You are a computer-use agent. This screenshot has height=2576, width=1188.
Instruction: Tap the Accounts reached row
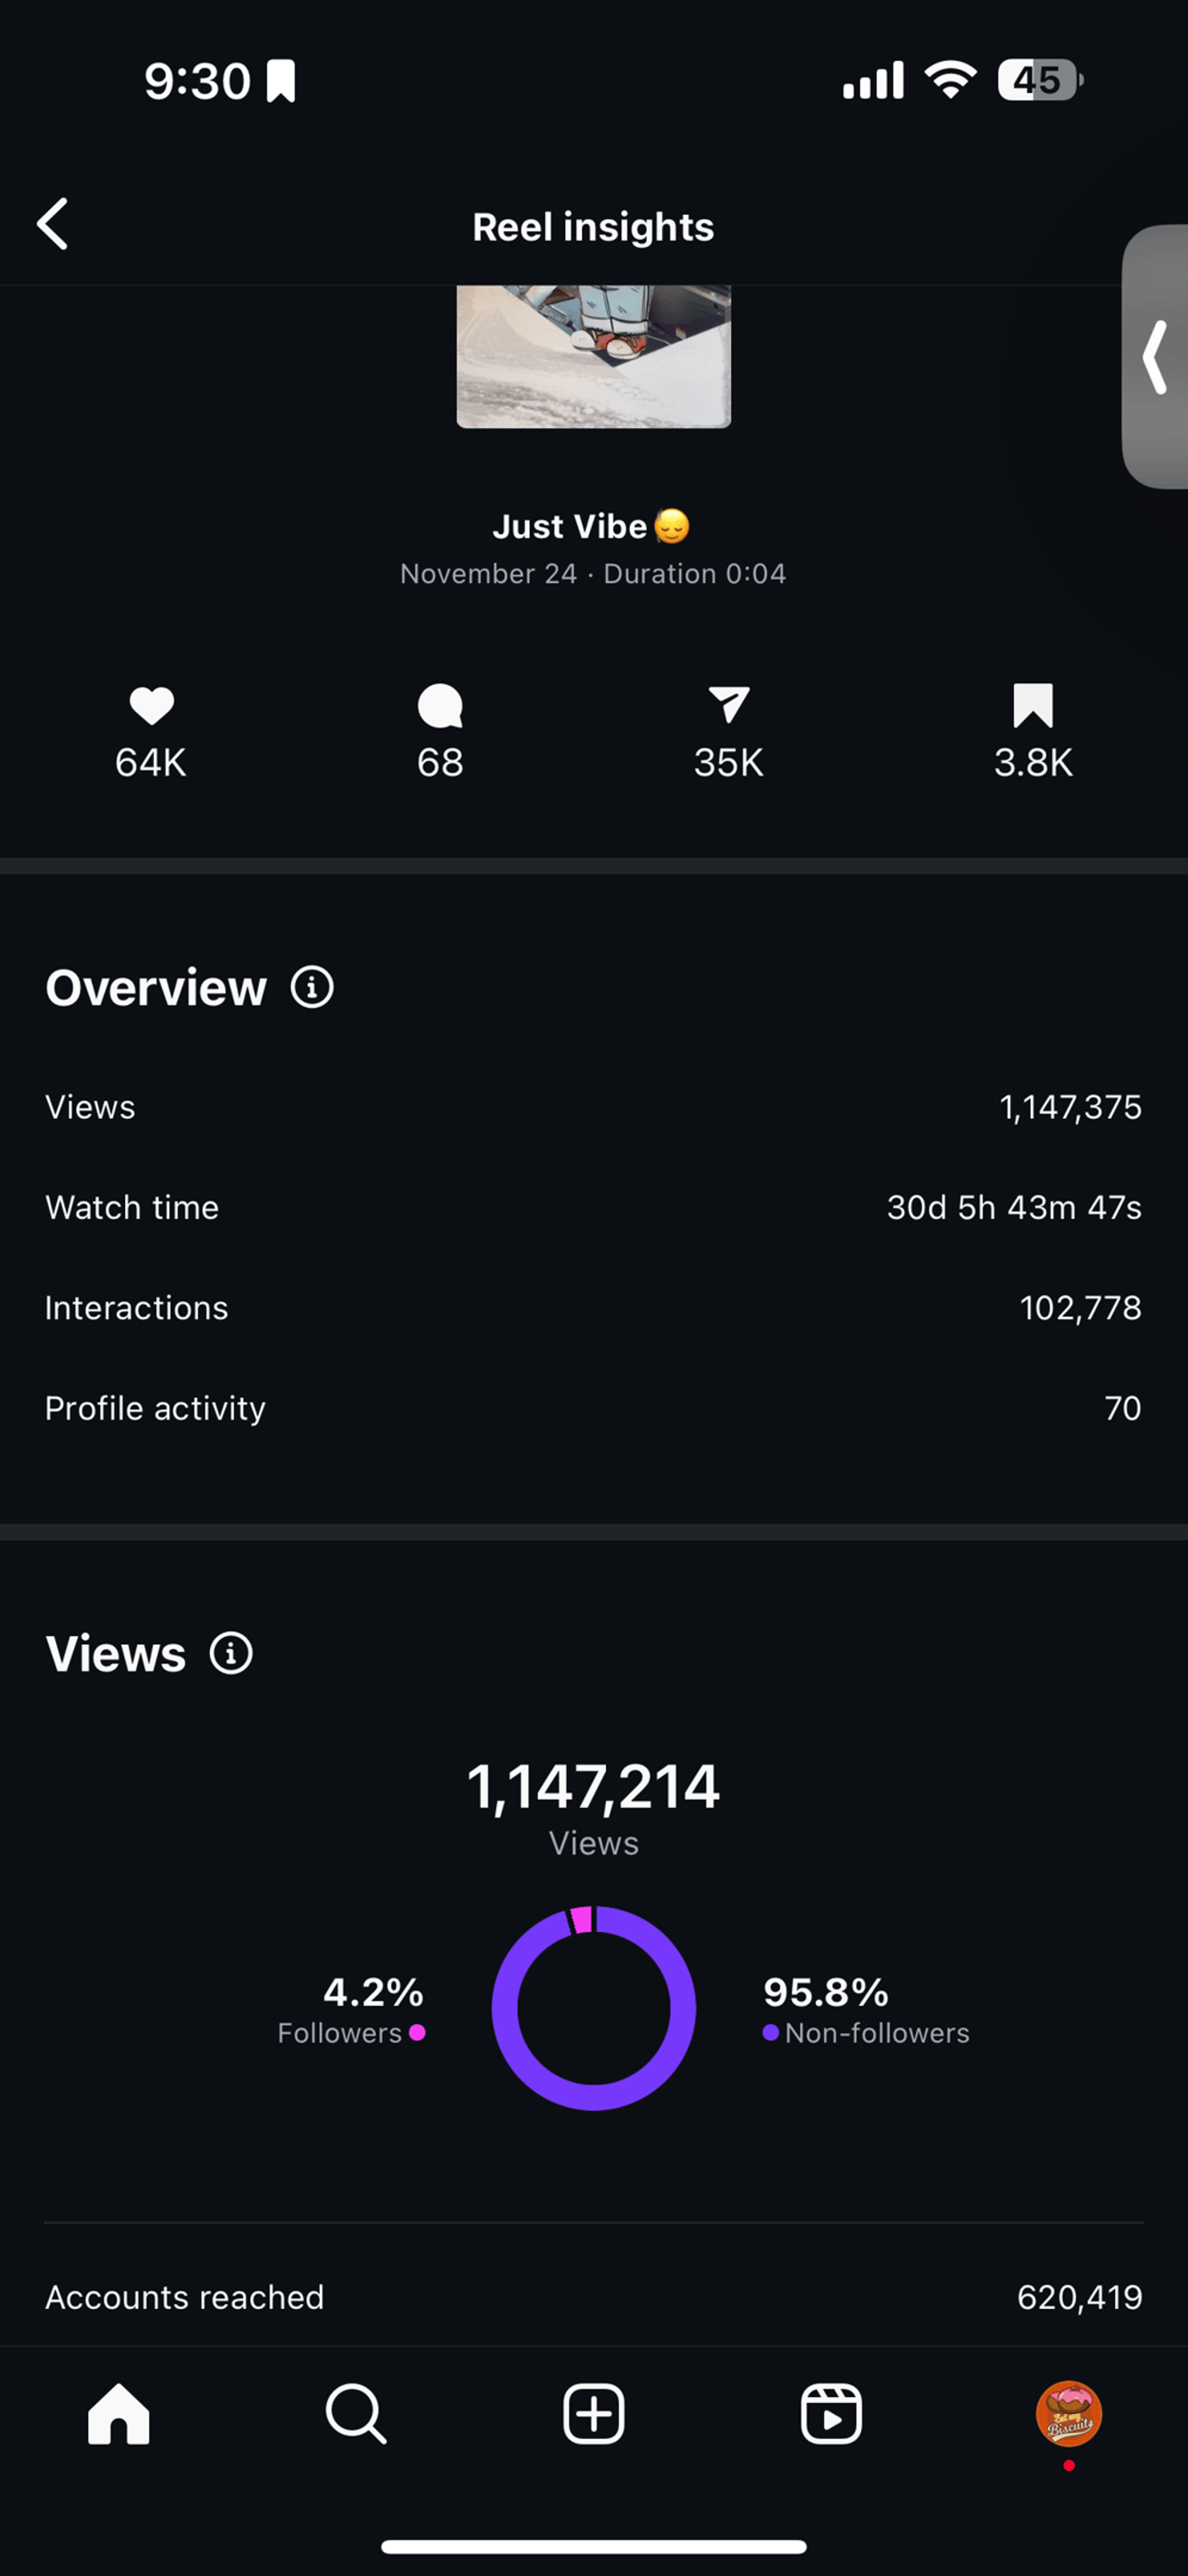coord(594,2297)
